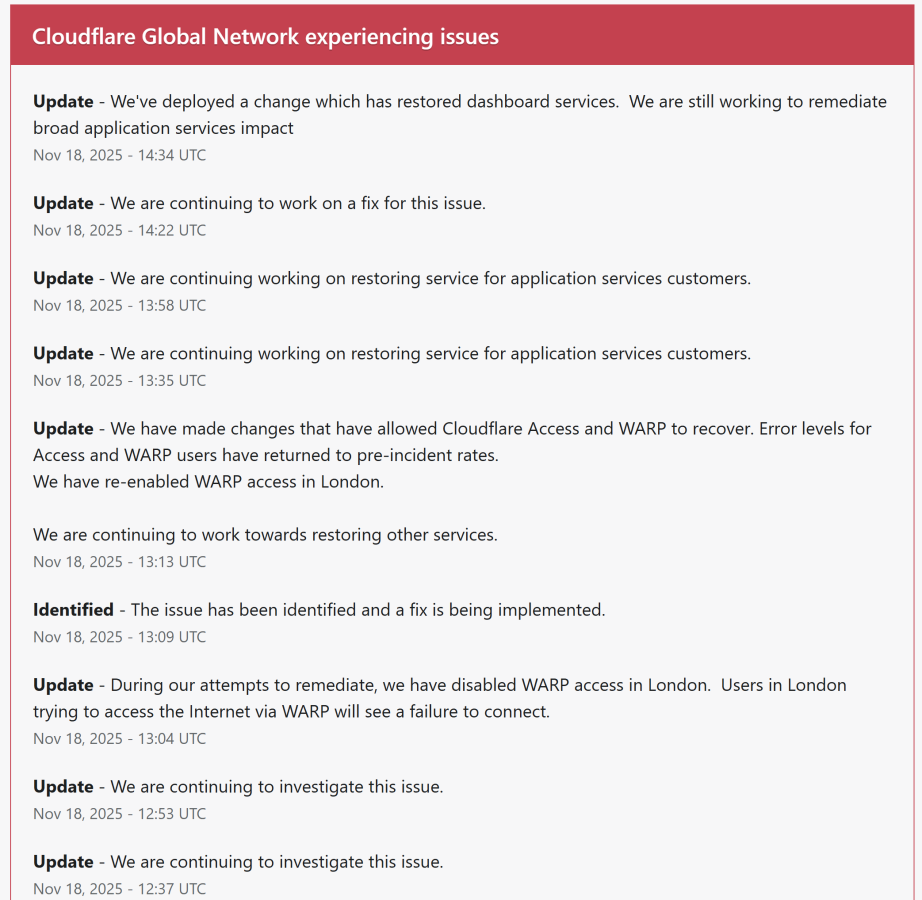Click the 13:04 UTC update timestamp
The image size is (922, 900).
tap(120, 739)
